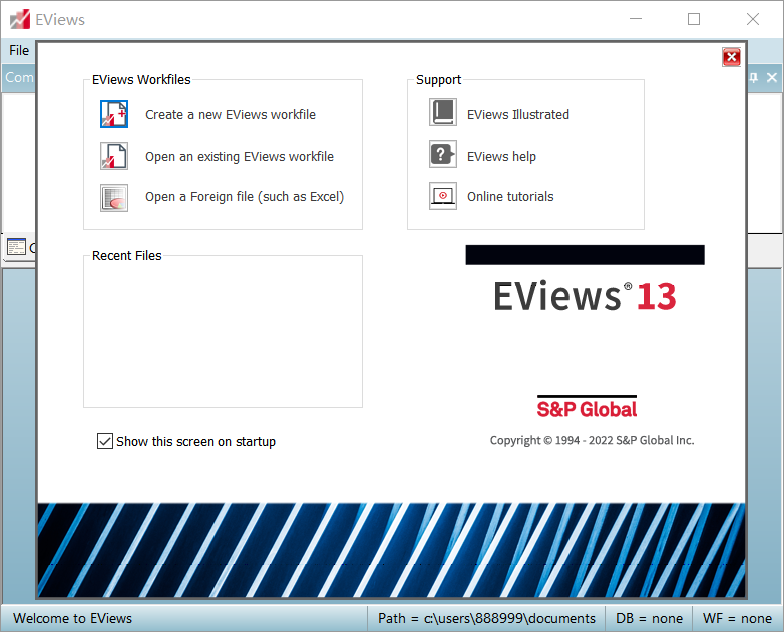Close the EViews application window
The image size is (784, 632).
(x=752, y=19)
